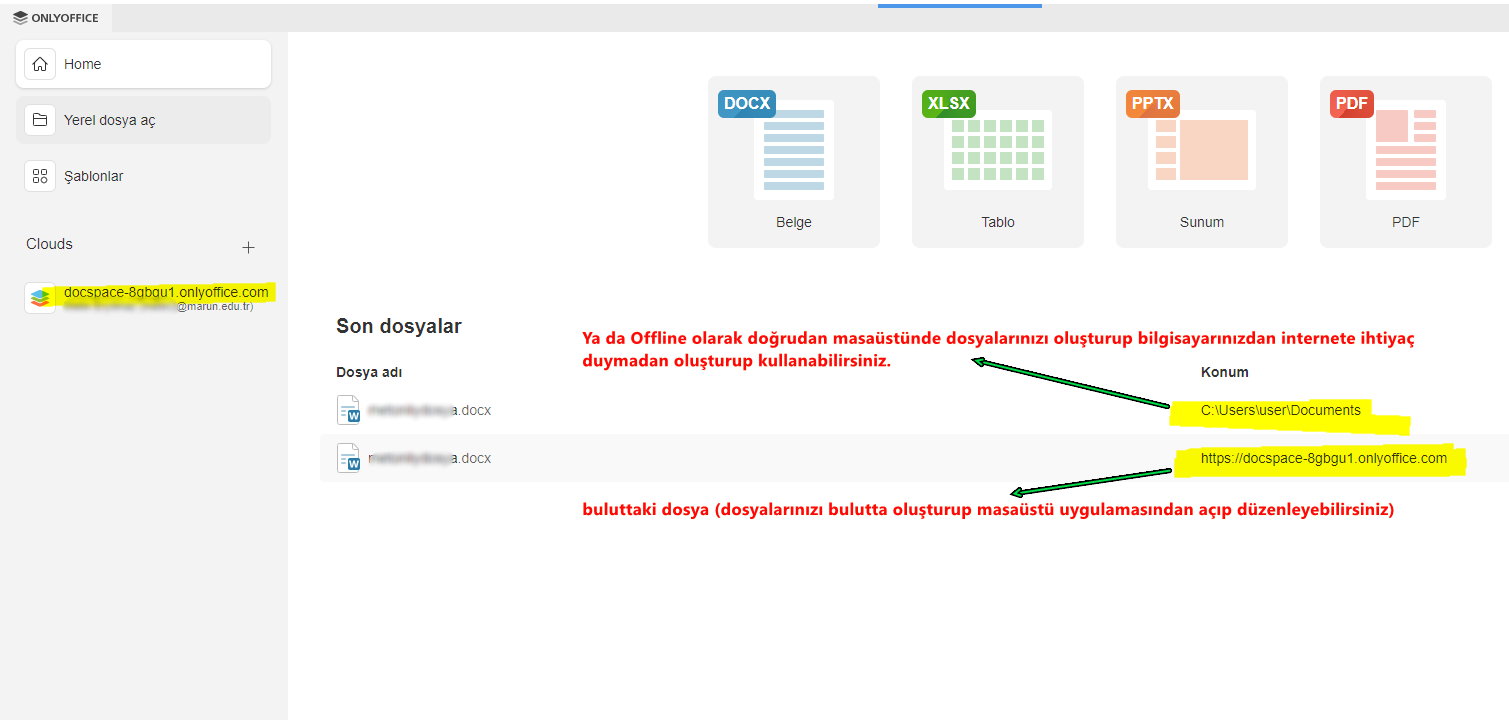
Task: Click the Konum column header
Action: tap(1224, 372)
